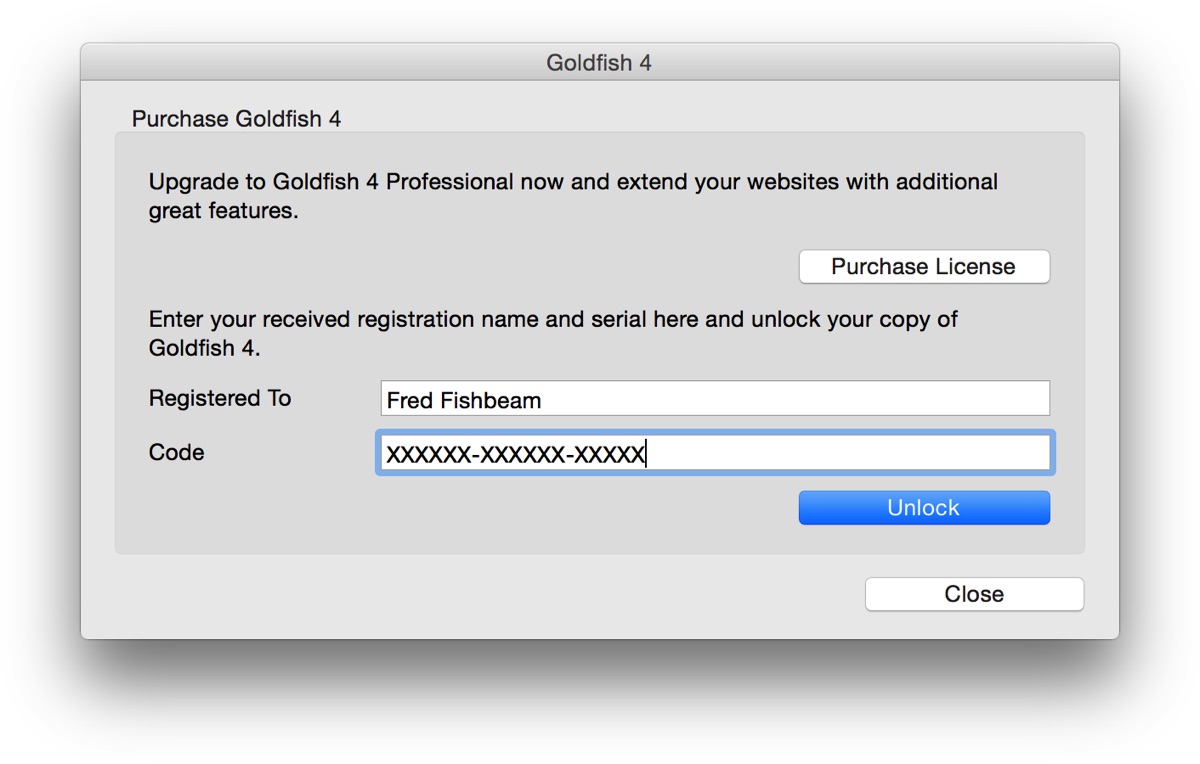This screenshot has height=764, width=1200.
Task: Focus the Registered To name field
Action: [x=715, y=398]
